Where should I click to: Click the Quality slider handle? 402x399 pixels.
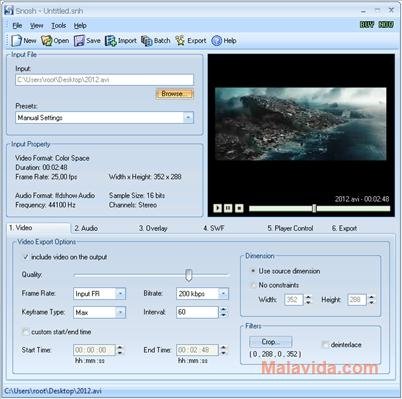(189, 275)
